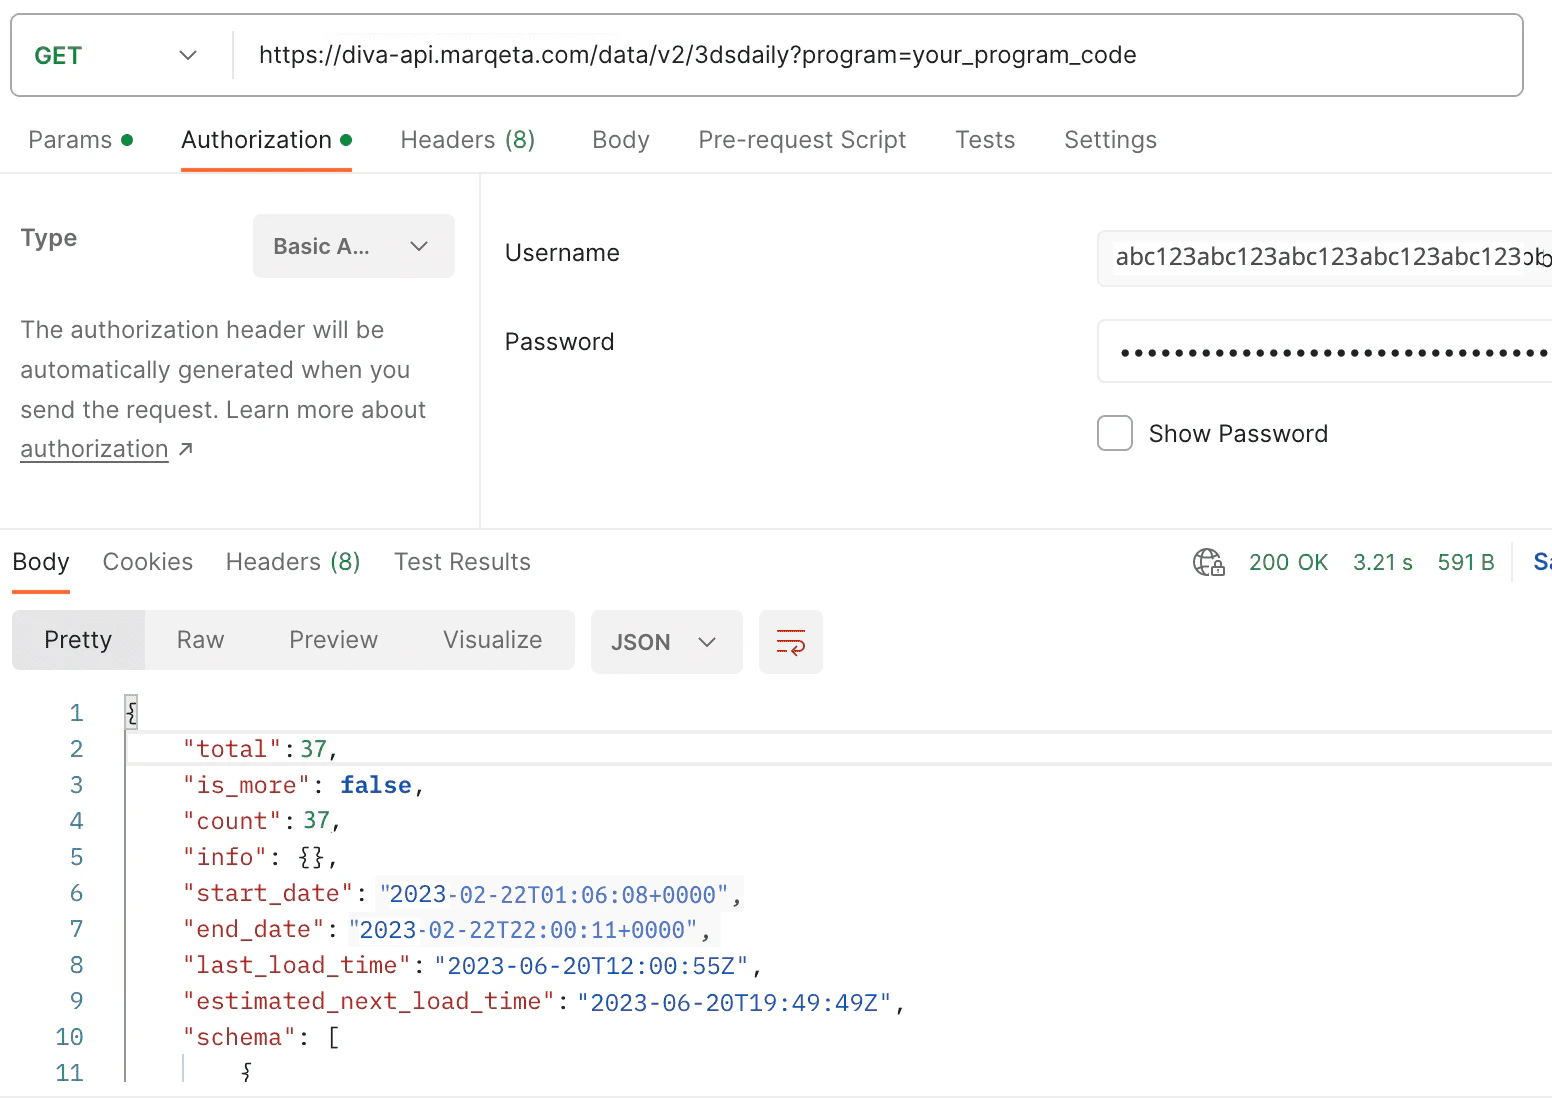This screenshot has width=1552, height=1100.
Task: Click the Username input field
Action: click(x=1324, y=258)
